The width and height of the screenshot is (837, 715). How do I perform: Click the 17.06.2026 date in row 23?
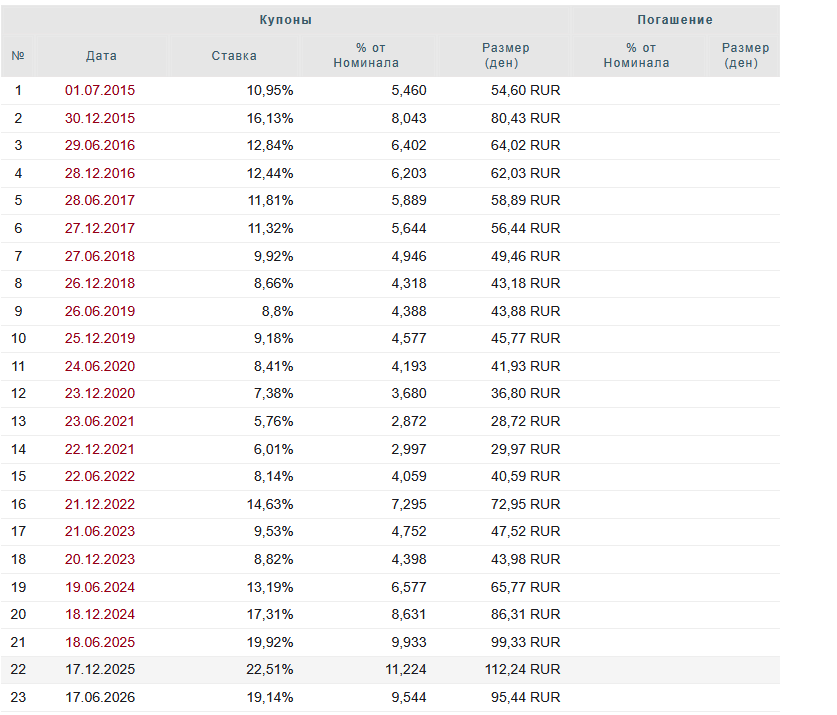[100, 697]
